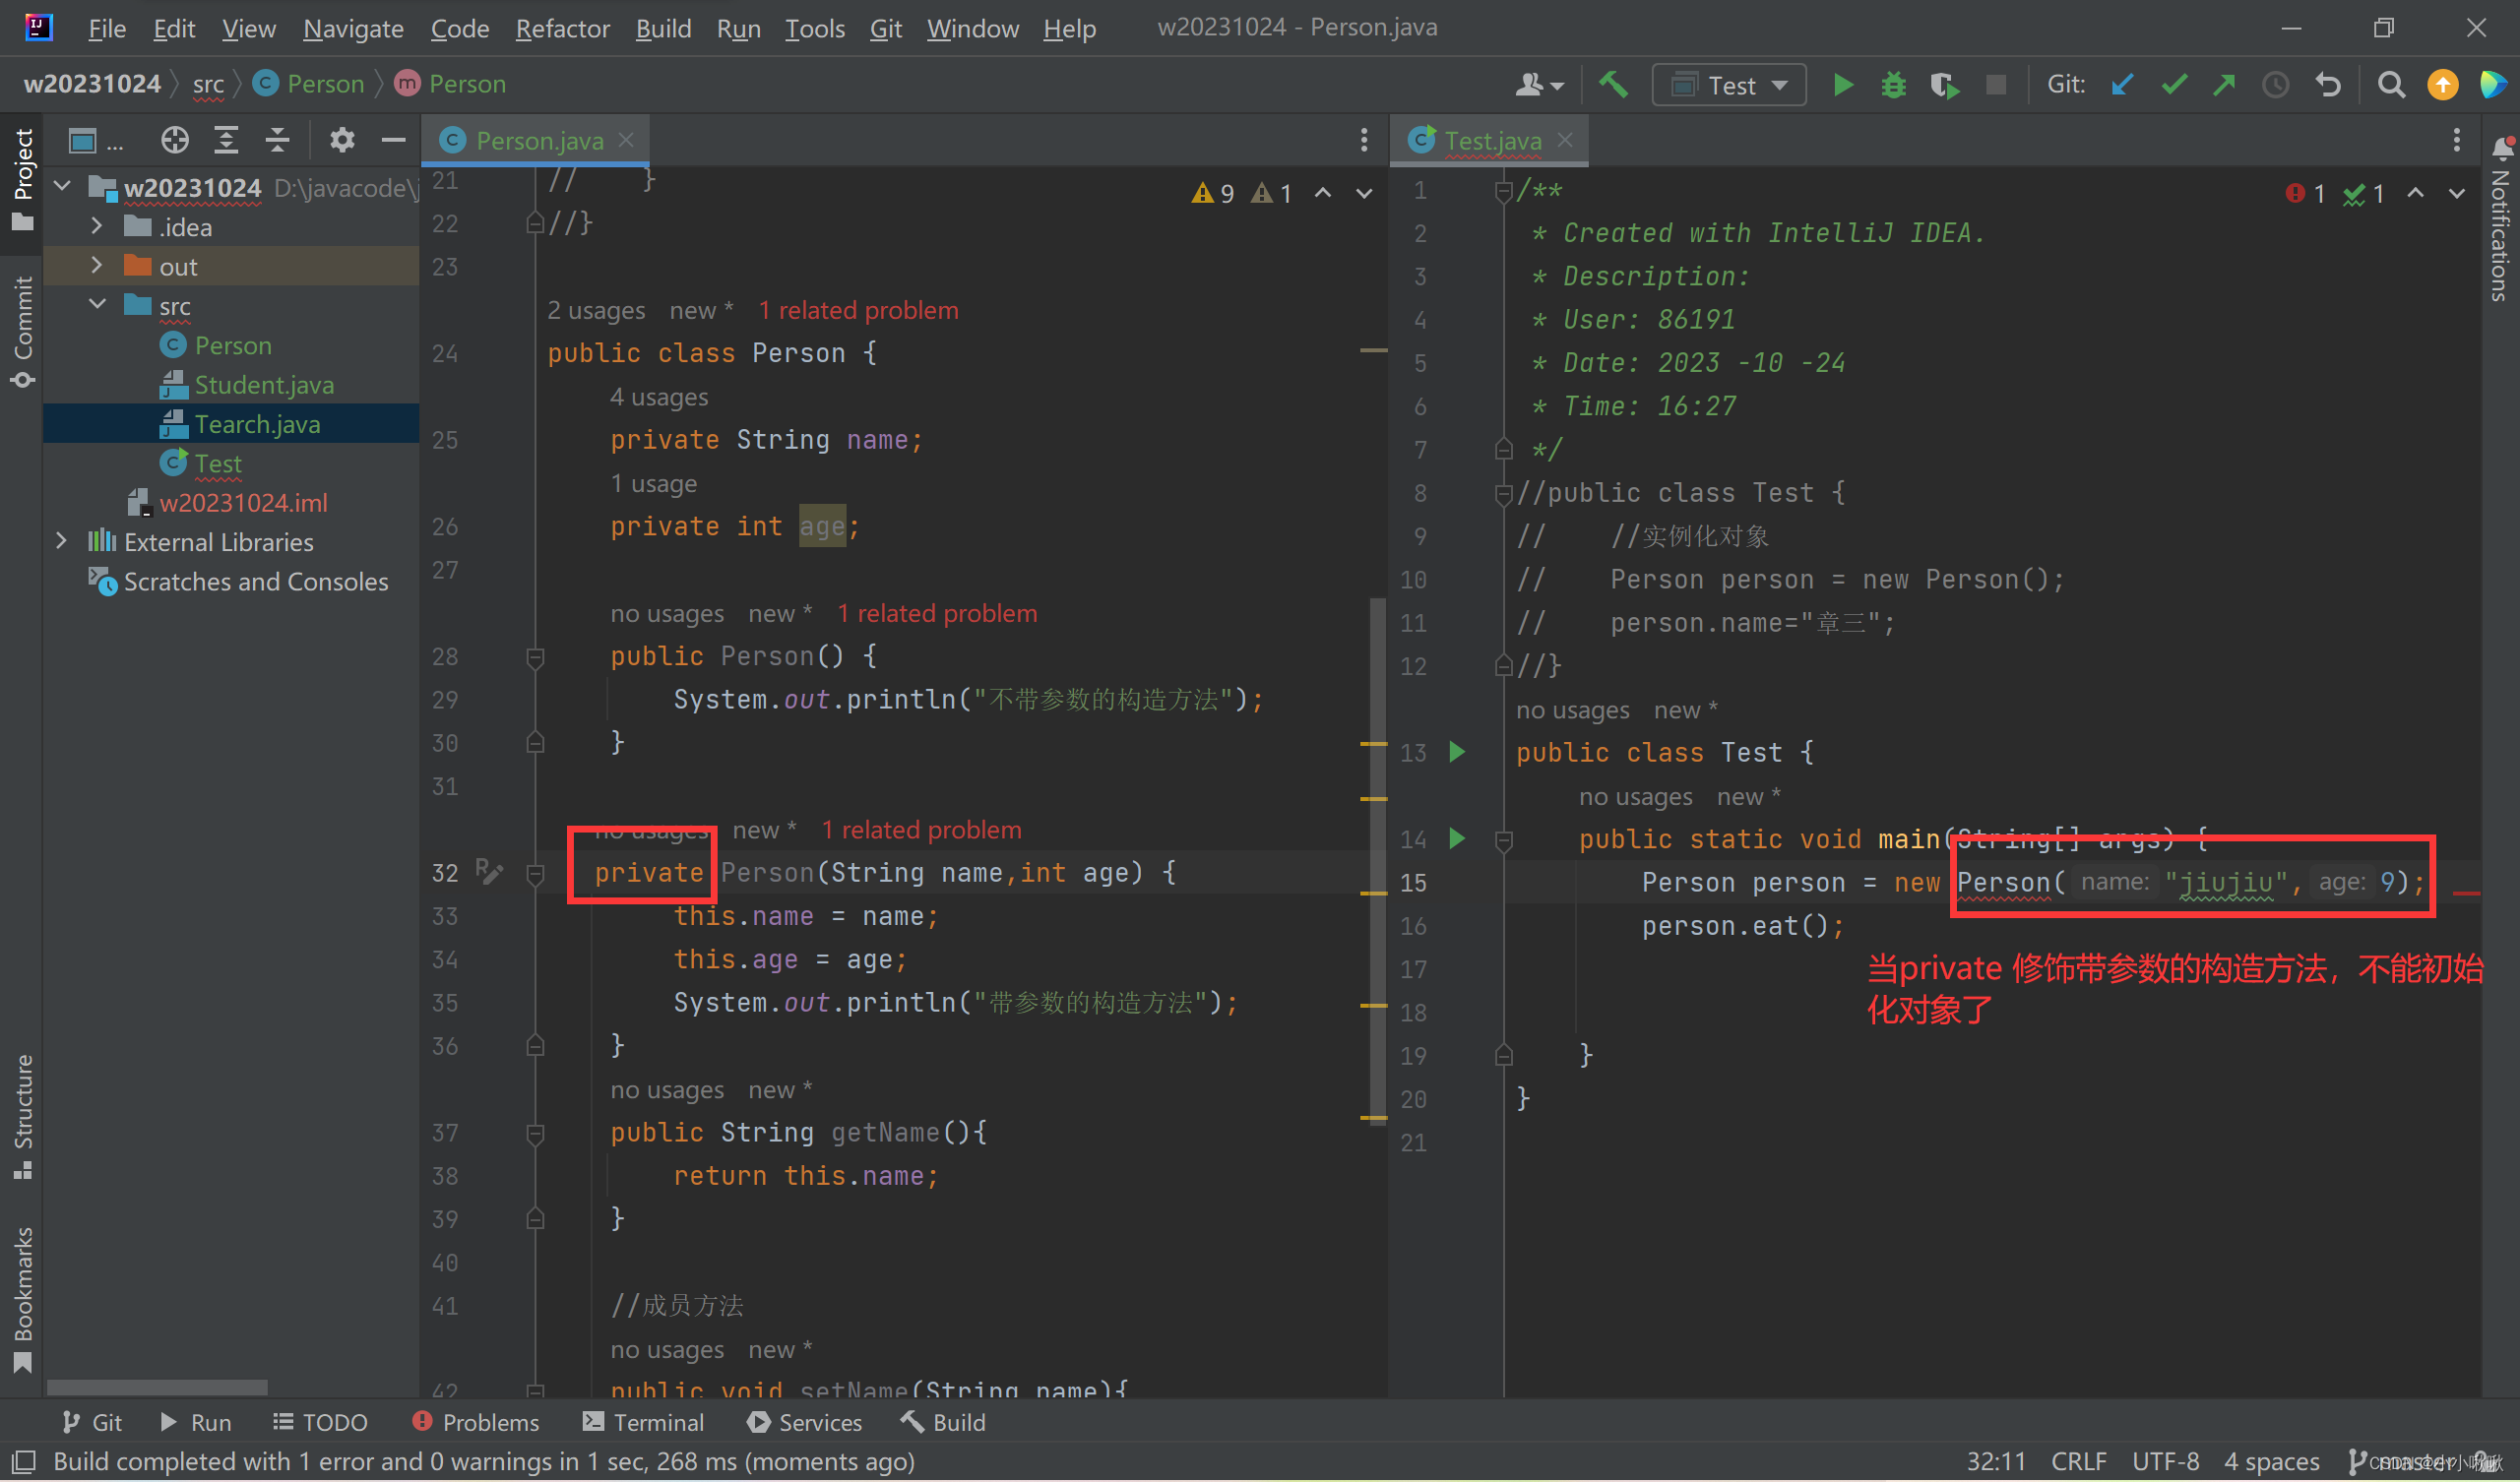This screenshot has height=1482, width=2520.
Task: Click the Rollback undo arrow icon
Action: tap(2328, 85)
